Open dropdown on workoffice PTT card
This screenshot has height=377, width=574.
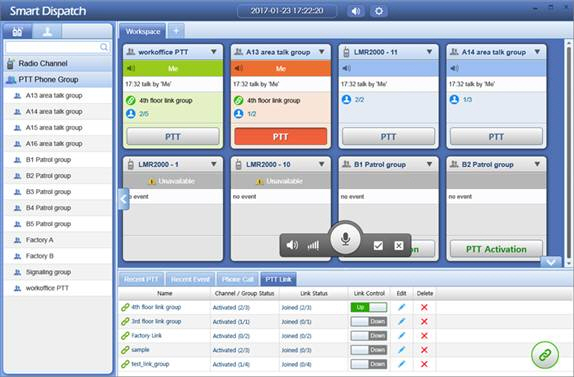[x=214, y=52]
